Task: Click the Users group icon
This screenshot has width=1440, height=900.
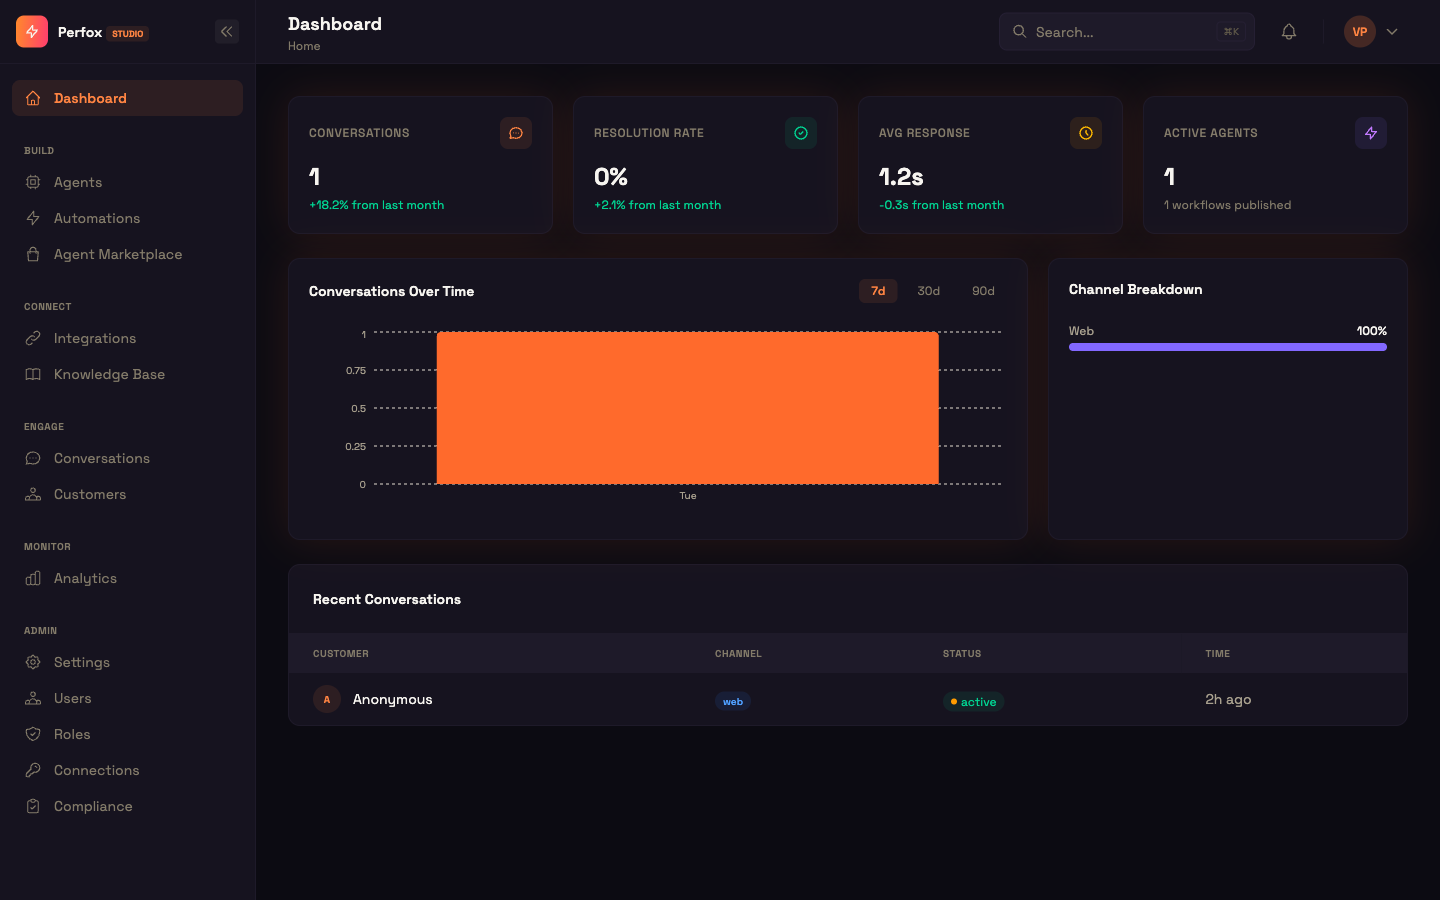Action: [x=33, y=698]
